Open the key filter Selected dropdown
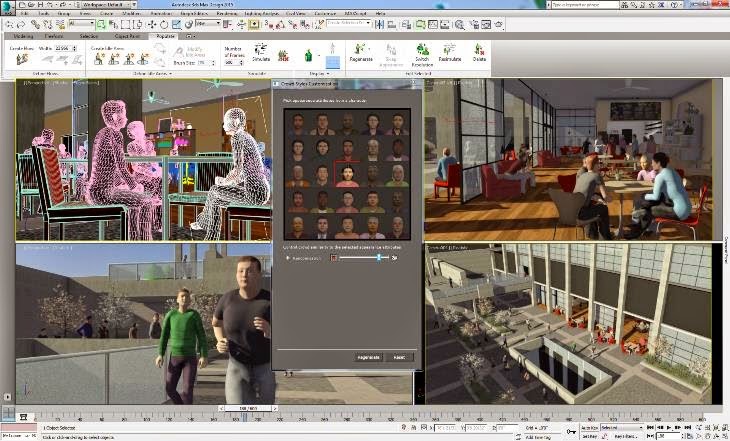730x441 pixels. point(622,427)
